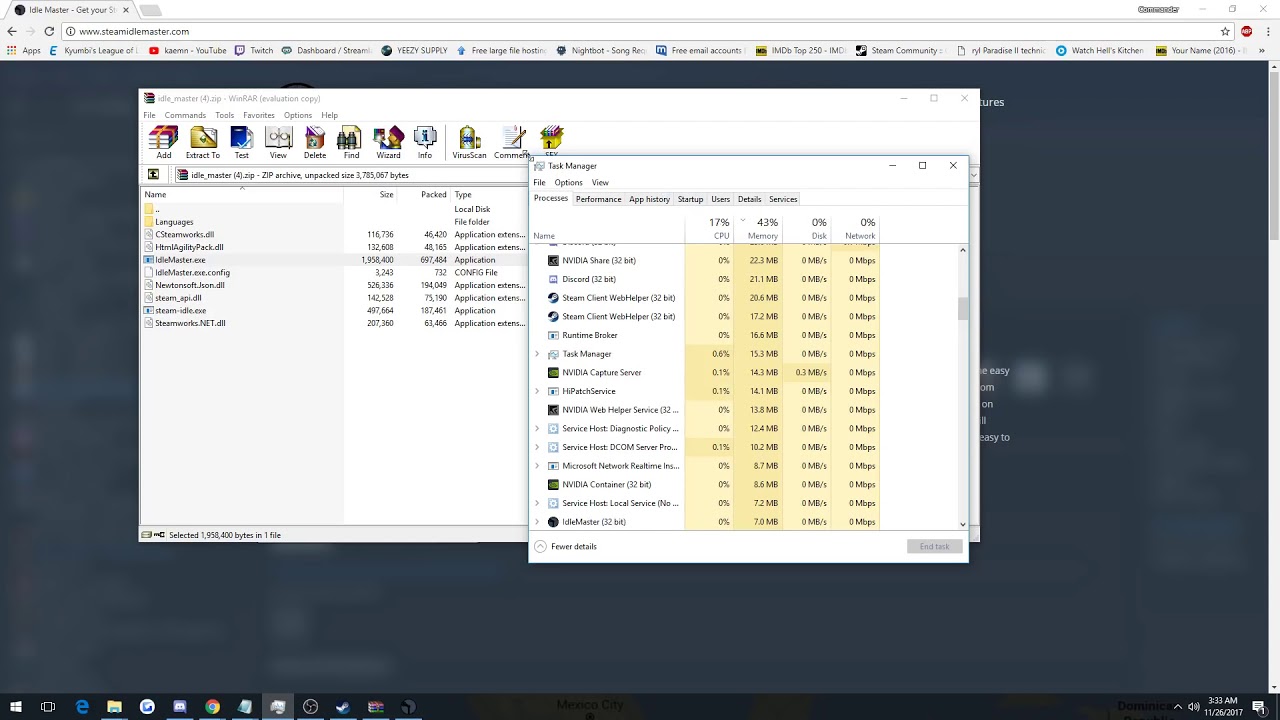
Task: Open Steam from the taskbar
Action: [343, 707]
